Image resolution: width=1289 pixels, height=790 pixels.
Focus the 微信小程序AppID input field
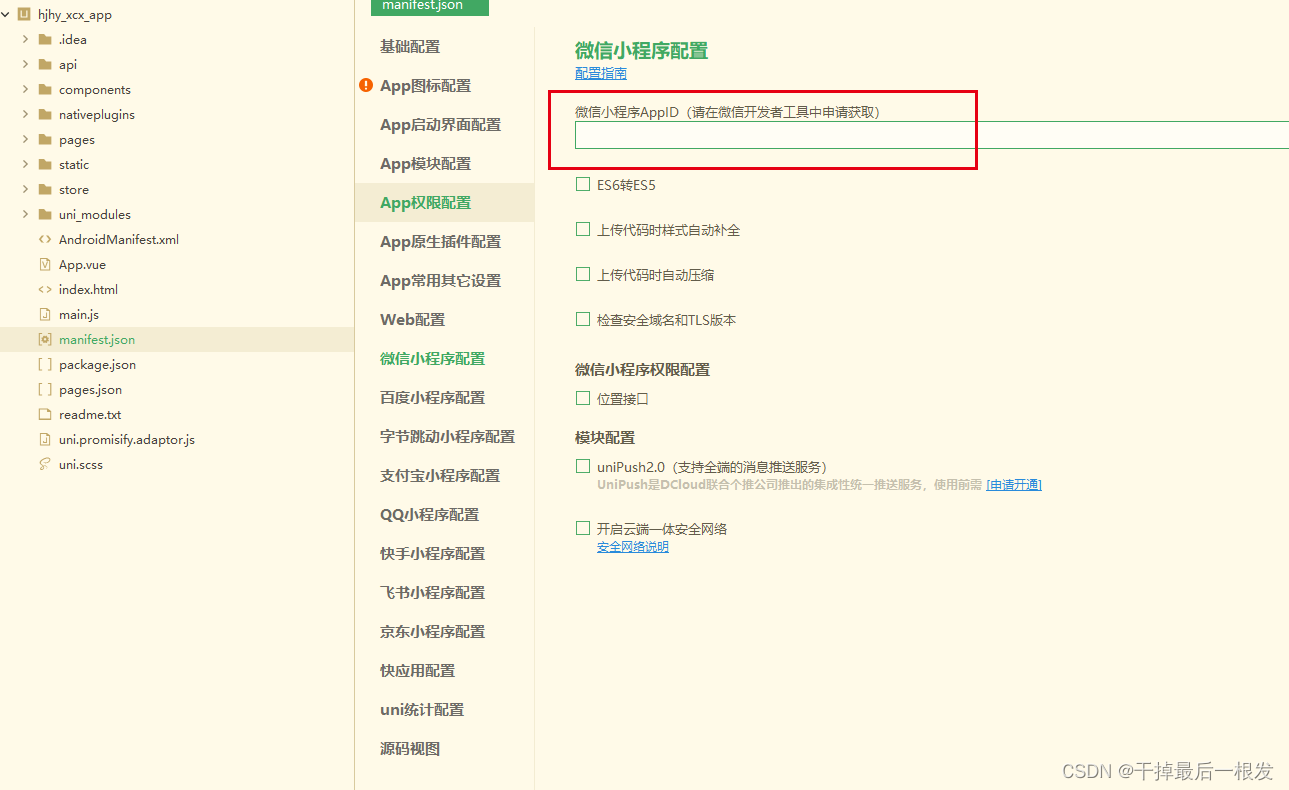pos(932,135)
